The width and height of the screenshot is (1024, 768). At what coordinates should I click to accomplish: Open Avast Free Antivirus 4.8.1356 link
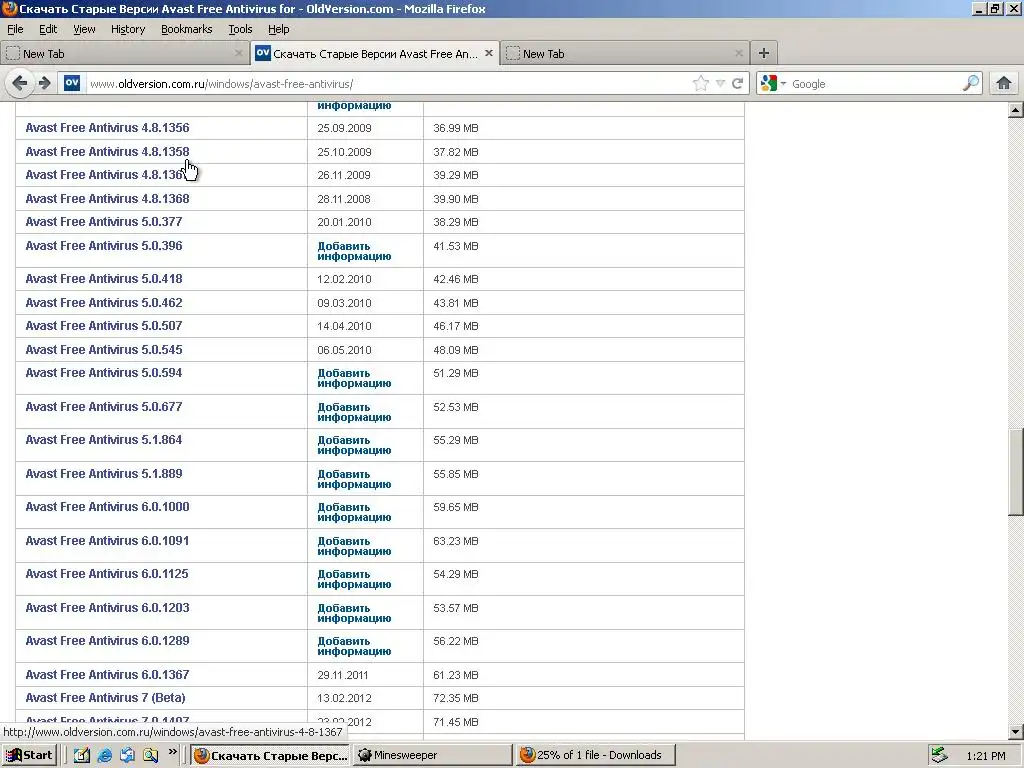click(107, 128)
